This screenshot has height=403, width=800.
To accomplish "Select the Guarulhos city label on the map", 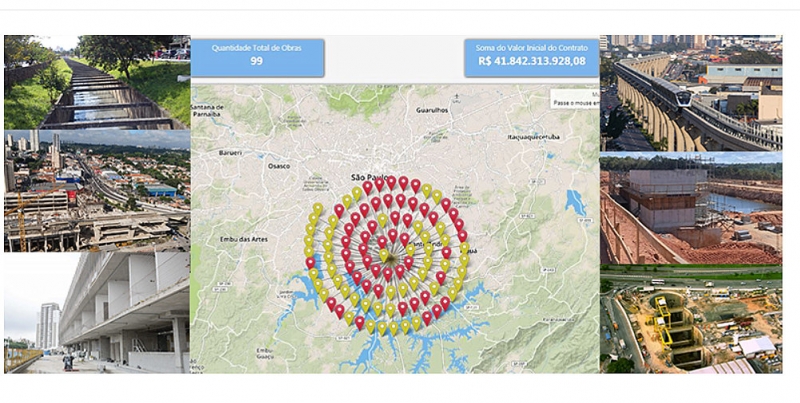I will click(428, 112).
